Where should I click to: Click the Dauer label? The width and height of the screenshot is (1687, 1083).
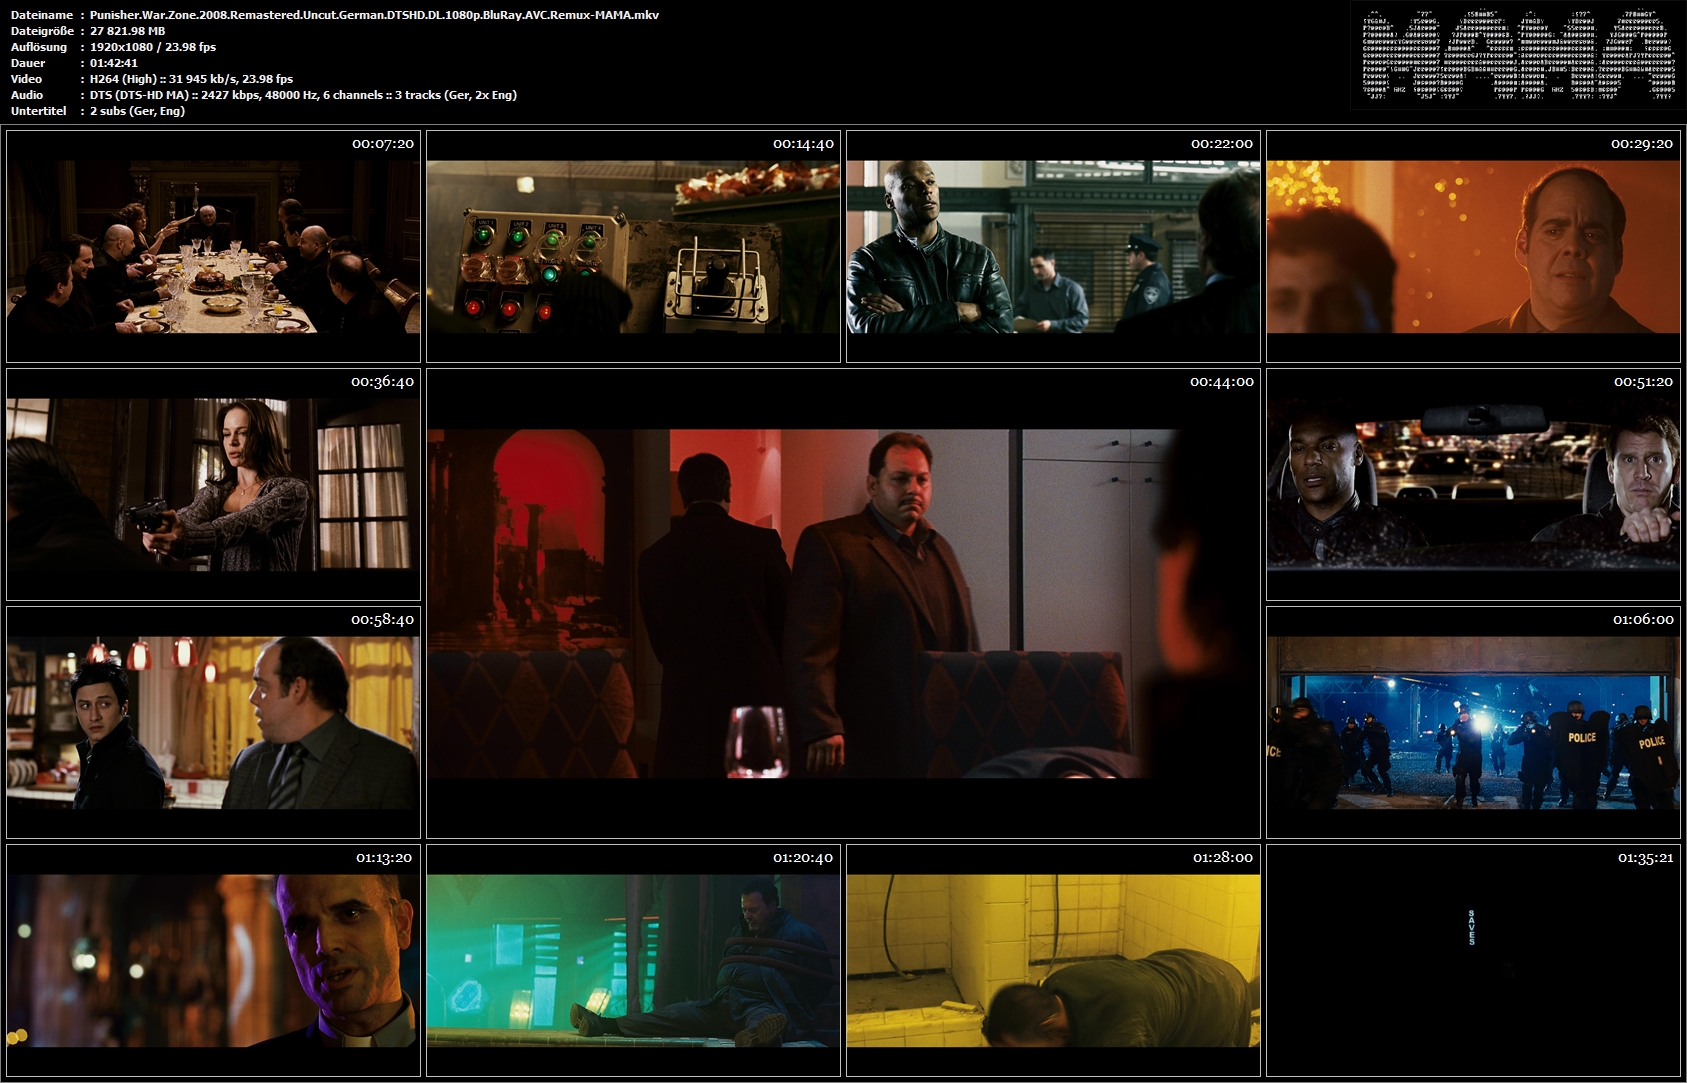click(27, 63)
